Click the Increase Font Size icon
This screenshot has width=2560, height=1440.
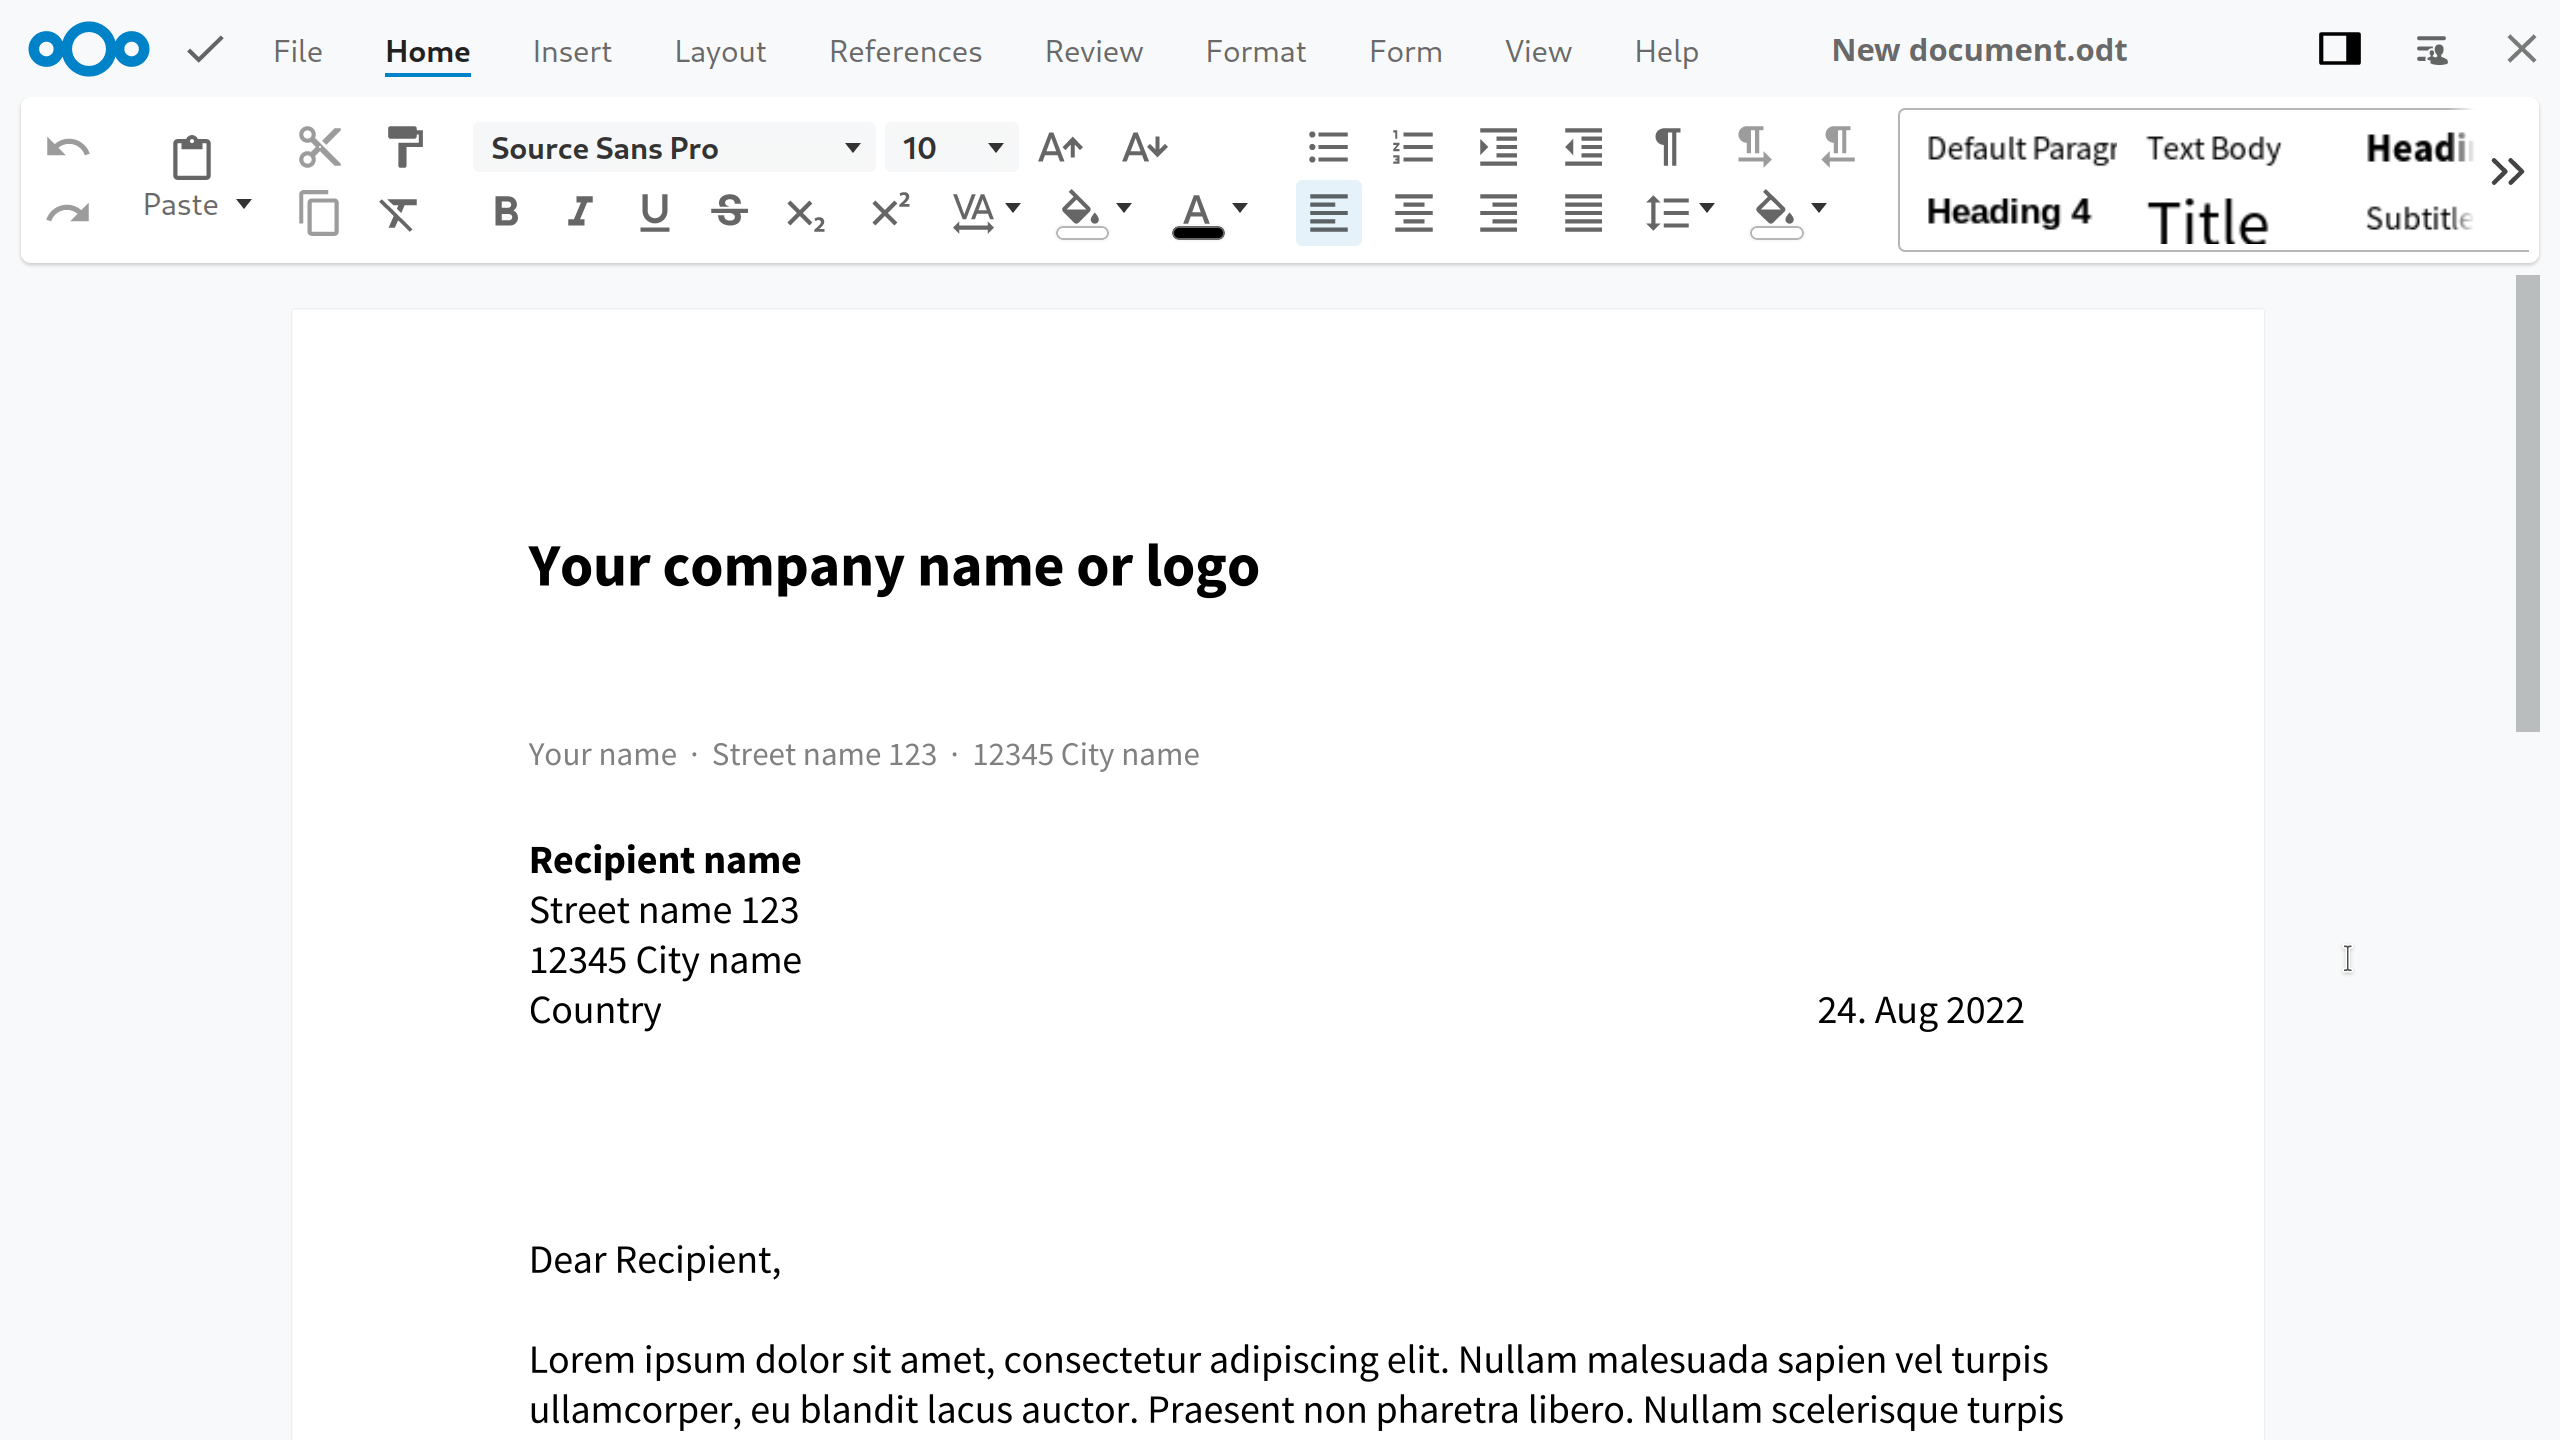[1060, 148]
